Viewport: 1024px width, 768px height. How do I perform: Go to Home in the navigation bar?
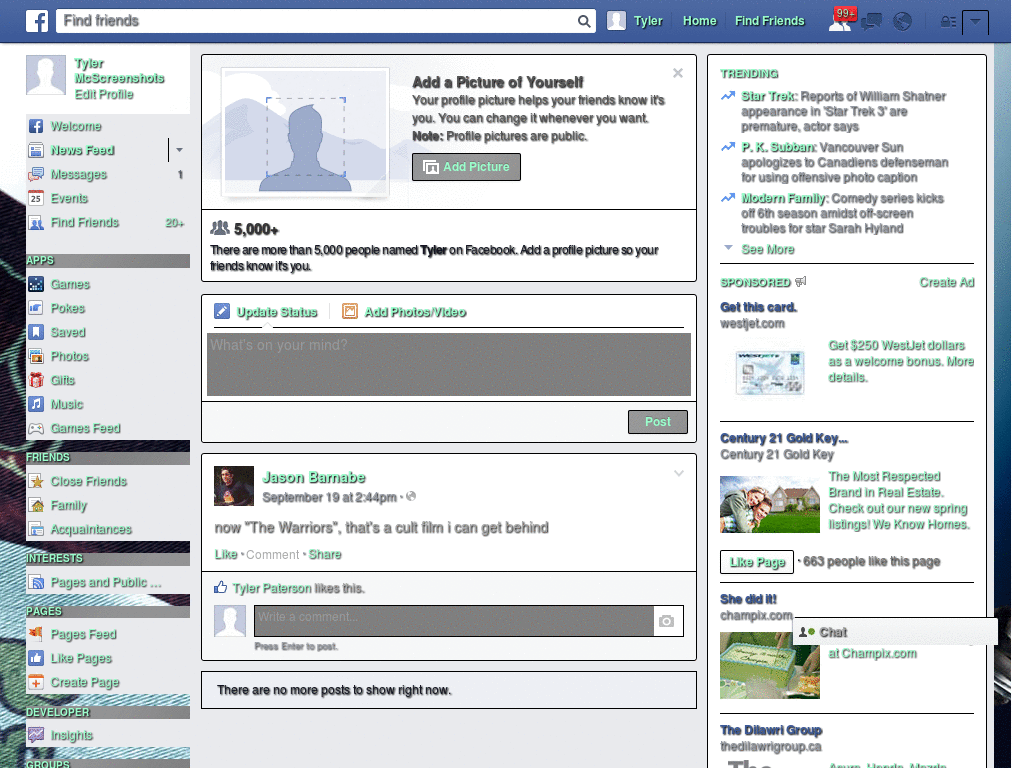[x=699, y=20]
